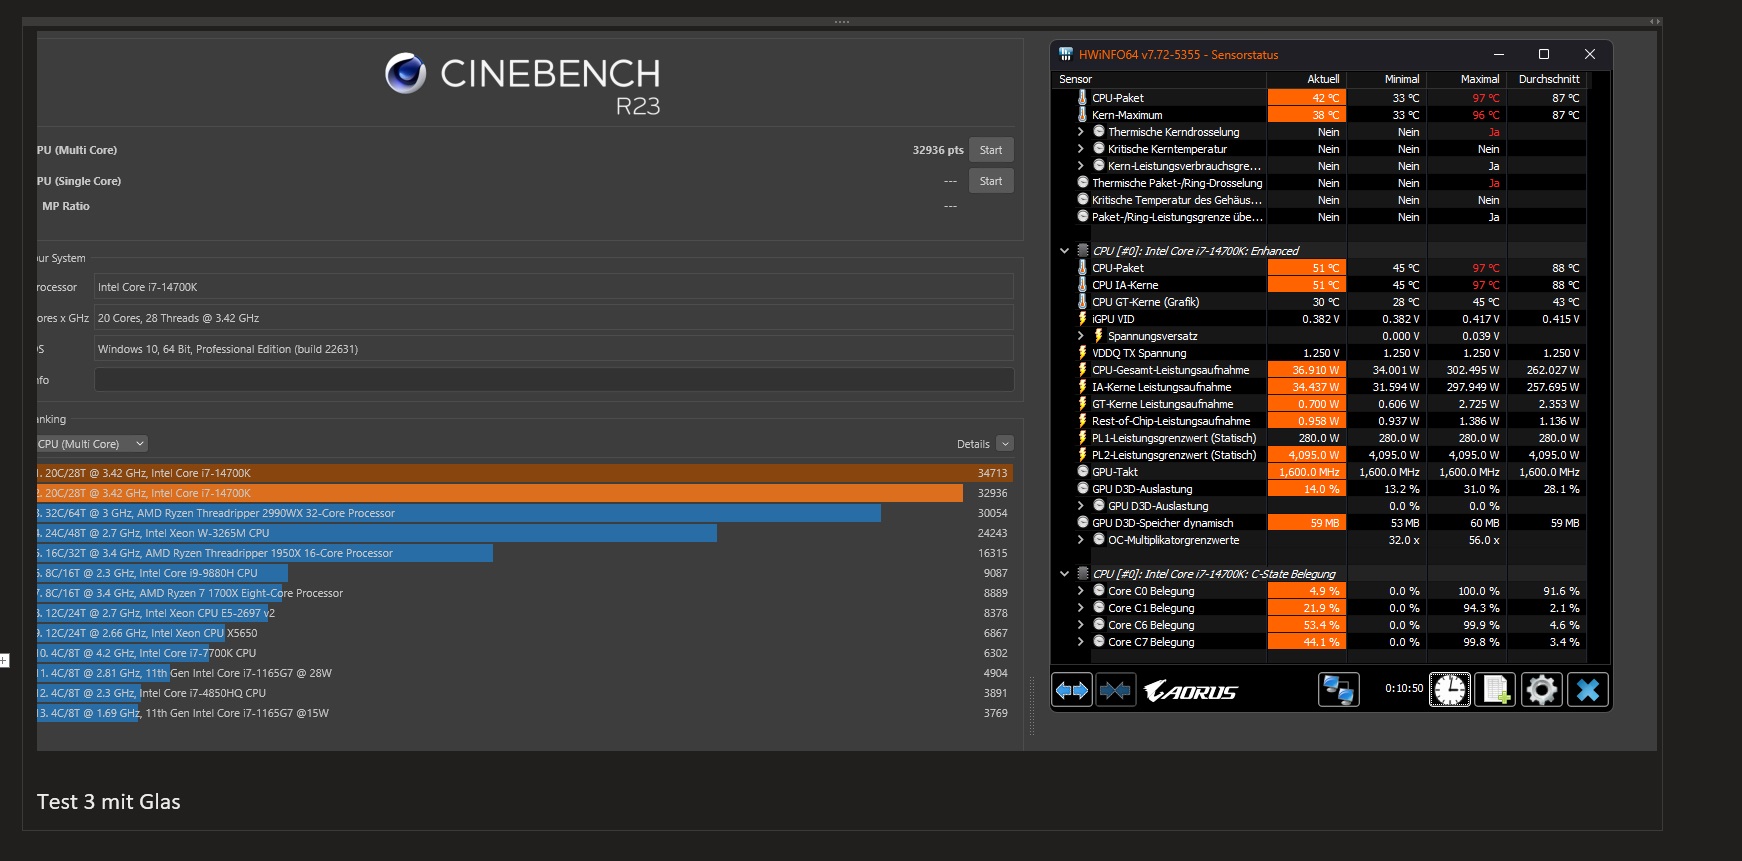1742x861 pixels.
Task: Expand Core C6 Belegung row
Action: pyautogui.click(x=1080, y=625)
